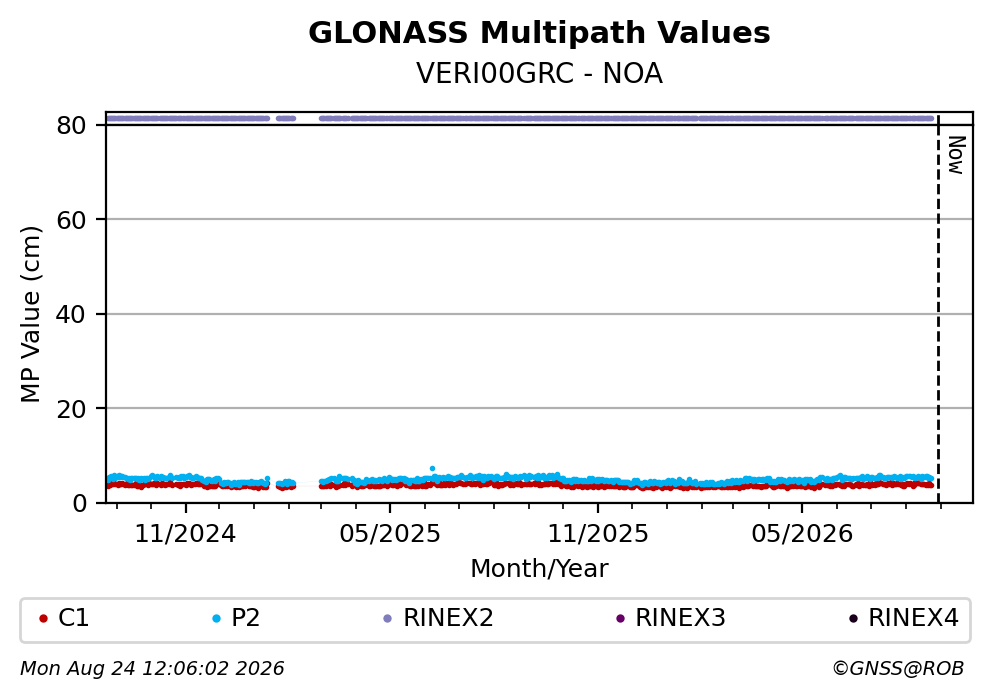Click the 05/2026 x-axis tick label

[802, 534]
